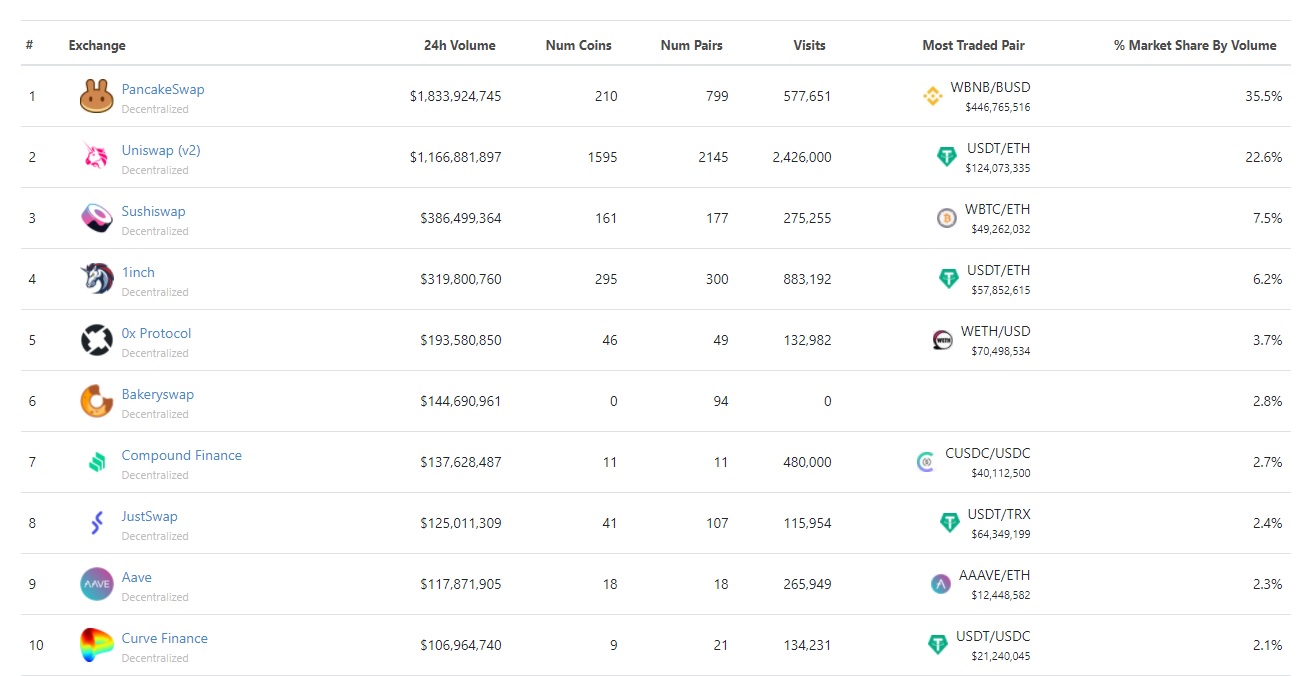Click the JustSwap logo icon
The image size is (1314, 676).
[97, 523]
